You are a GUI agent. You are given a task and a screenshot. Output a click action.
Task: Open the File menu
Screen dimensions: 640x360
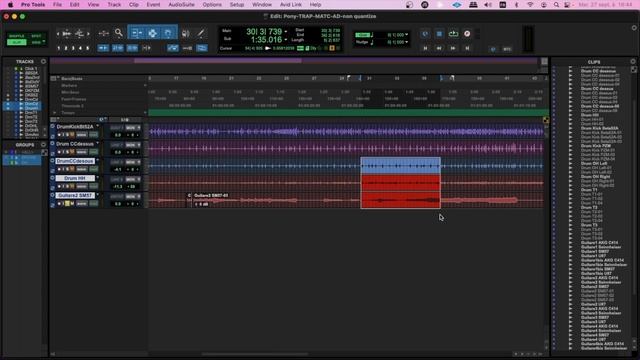tap(57, 5)
